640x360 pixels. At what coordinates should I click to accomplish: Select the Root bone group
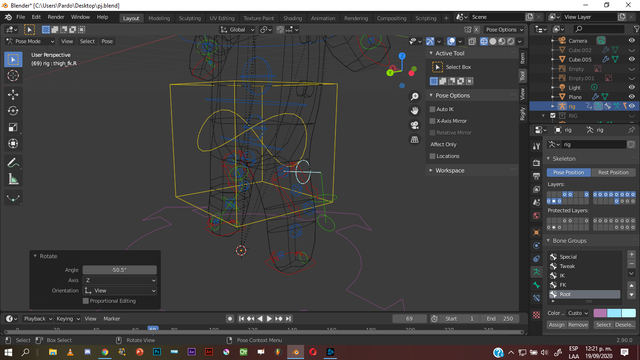point(584,294)
